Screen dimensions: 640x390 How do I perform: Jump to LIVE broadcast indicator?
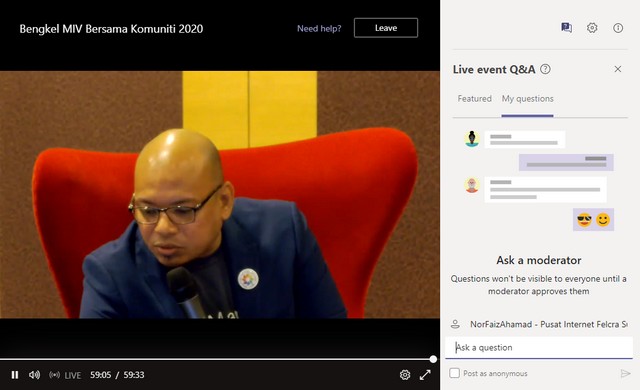[65, 375]
